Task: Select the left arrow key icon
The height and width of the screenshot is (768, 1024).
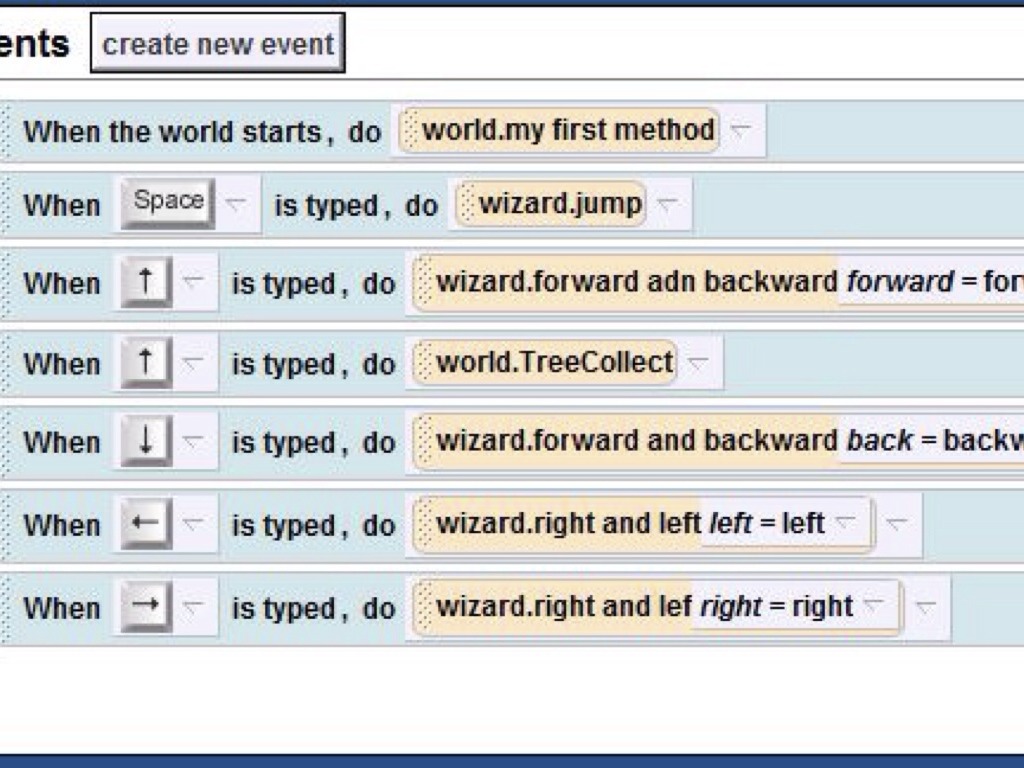Action: pyautogui.click(x=146, y=525)
